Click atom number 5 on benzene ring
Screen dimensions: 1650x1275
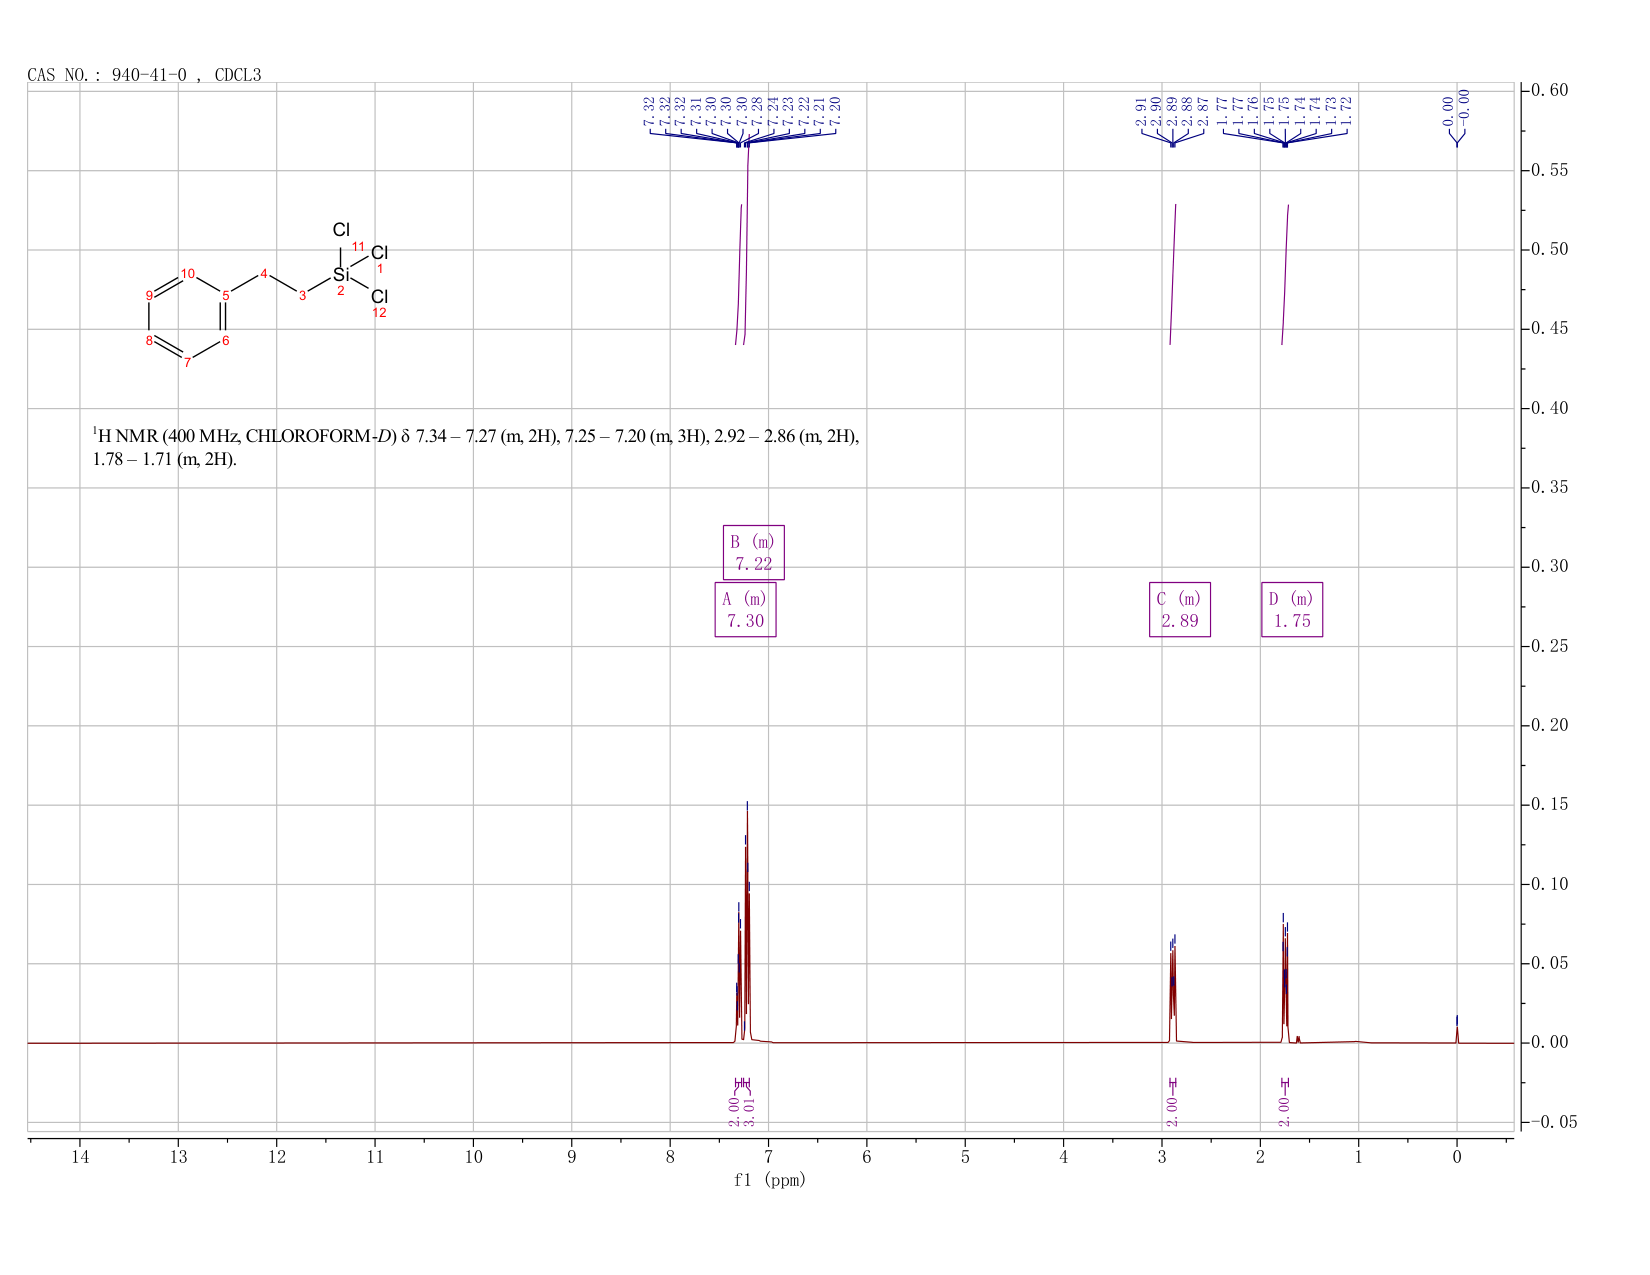coord(226,295)
